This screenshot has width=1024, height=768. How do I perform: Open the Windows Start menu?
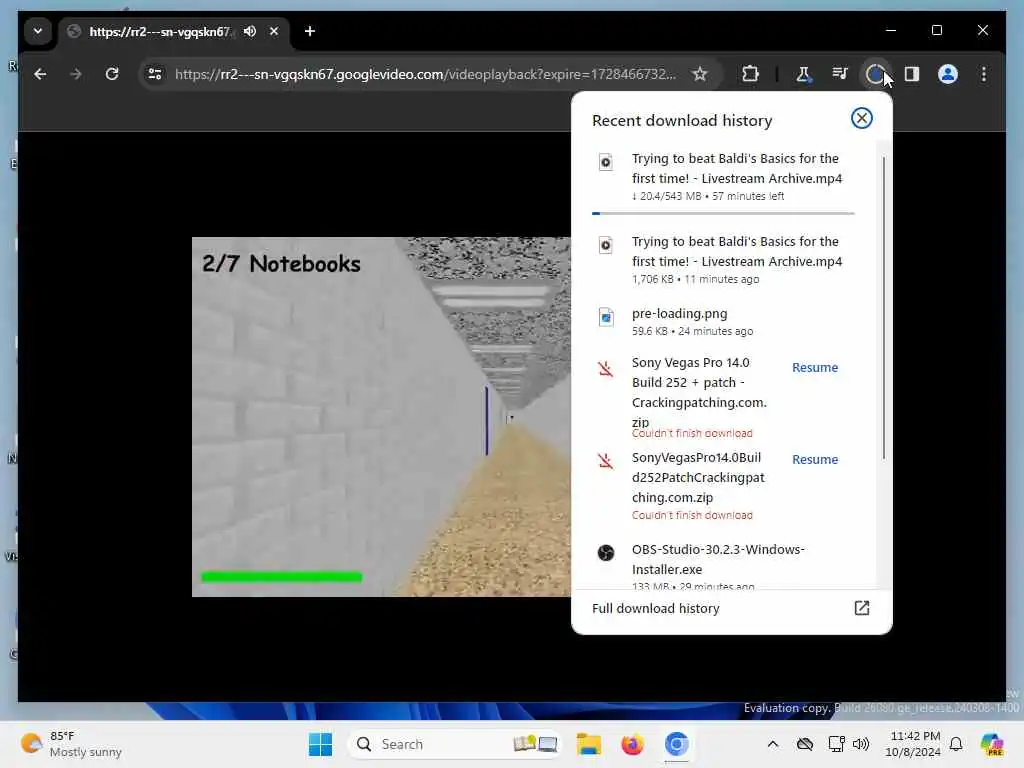point(320,744)
